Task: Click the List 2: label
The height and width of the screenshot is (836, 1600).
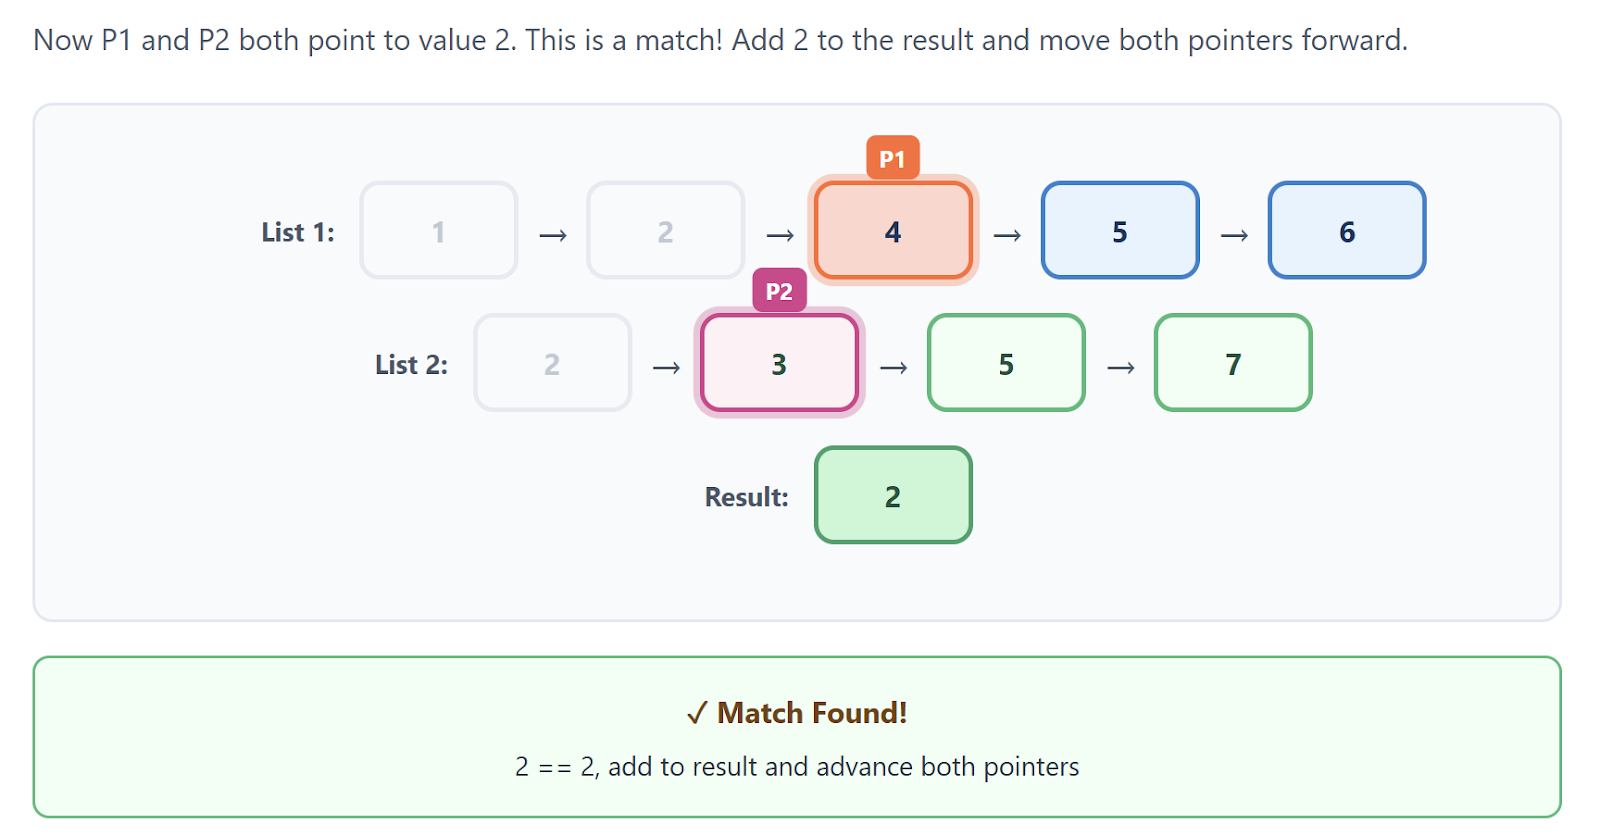Action: (x=411, y=364)
